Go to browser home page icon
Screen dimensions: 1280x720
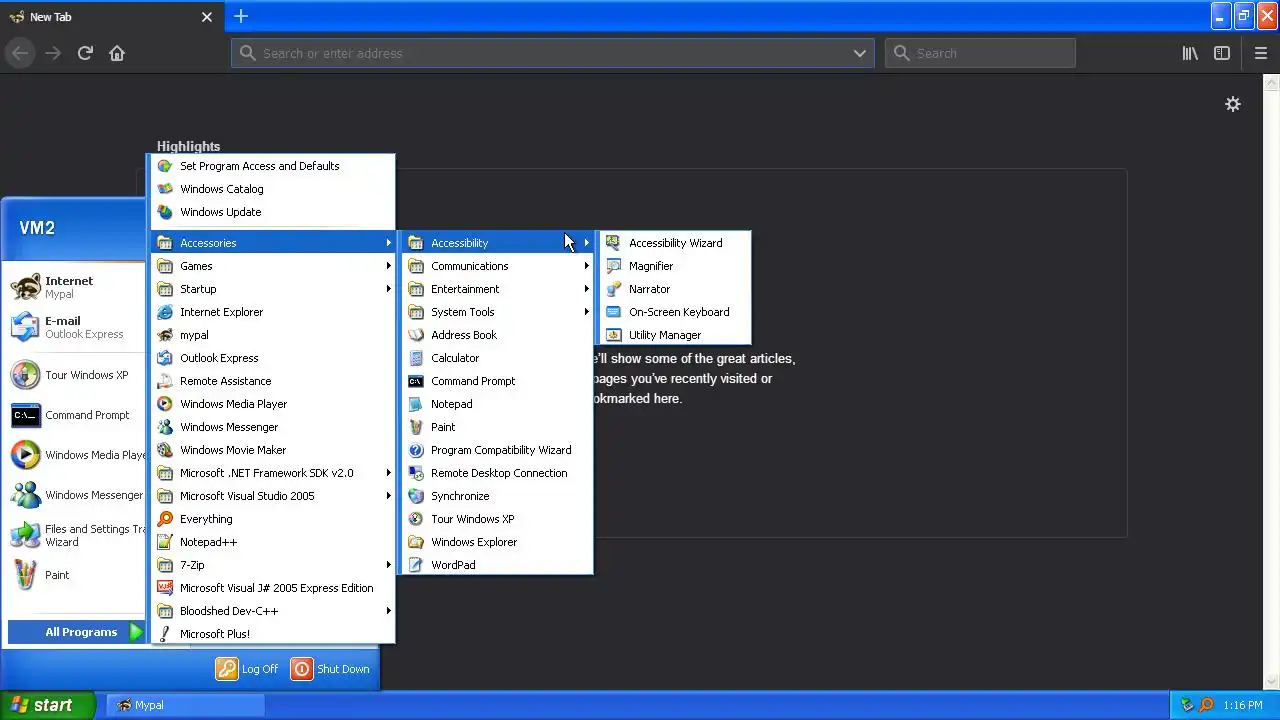[117, 53]
